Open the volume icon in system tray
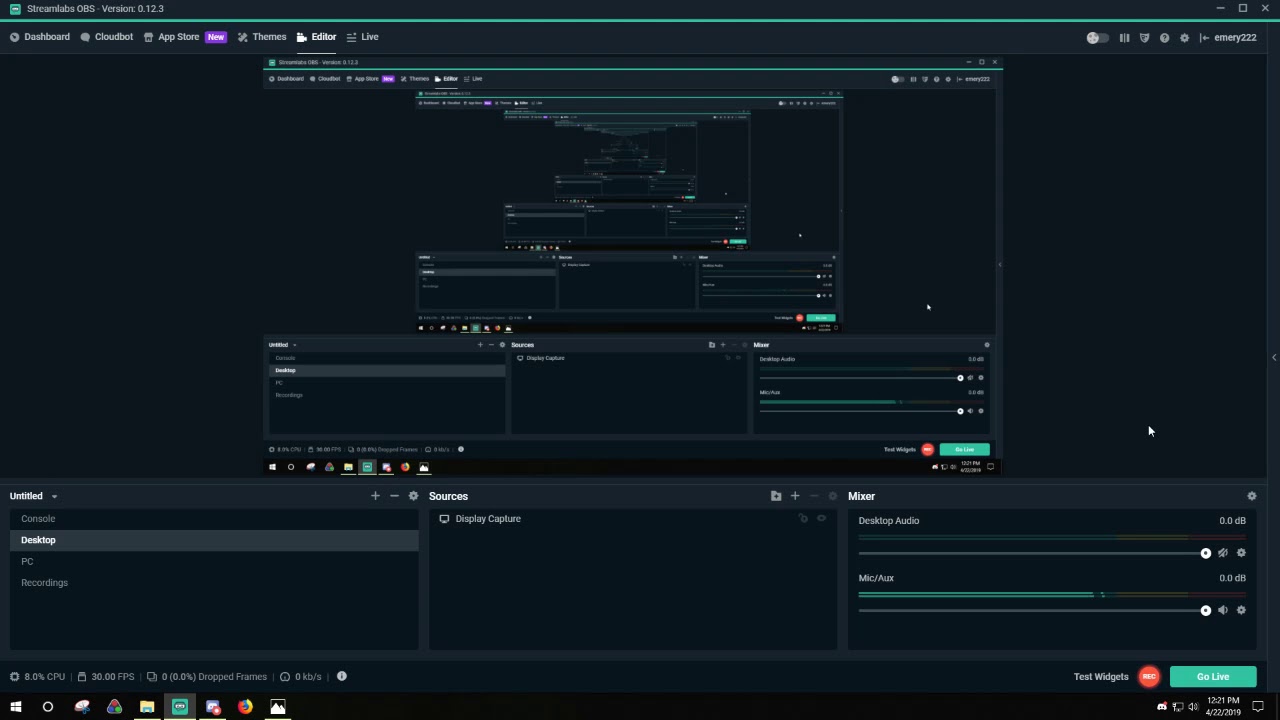The height and width of the screenshot is (720, 1280). [x=1193, y=707]
